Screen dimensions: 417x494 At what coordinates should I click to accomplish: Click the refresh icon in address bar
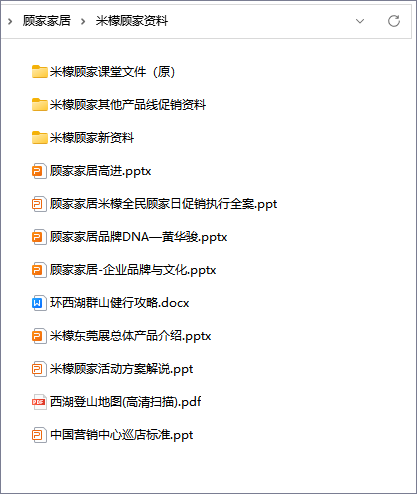(394, 21)
